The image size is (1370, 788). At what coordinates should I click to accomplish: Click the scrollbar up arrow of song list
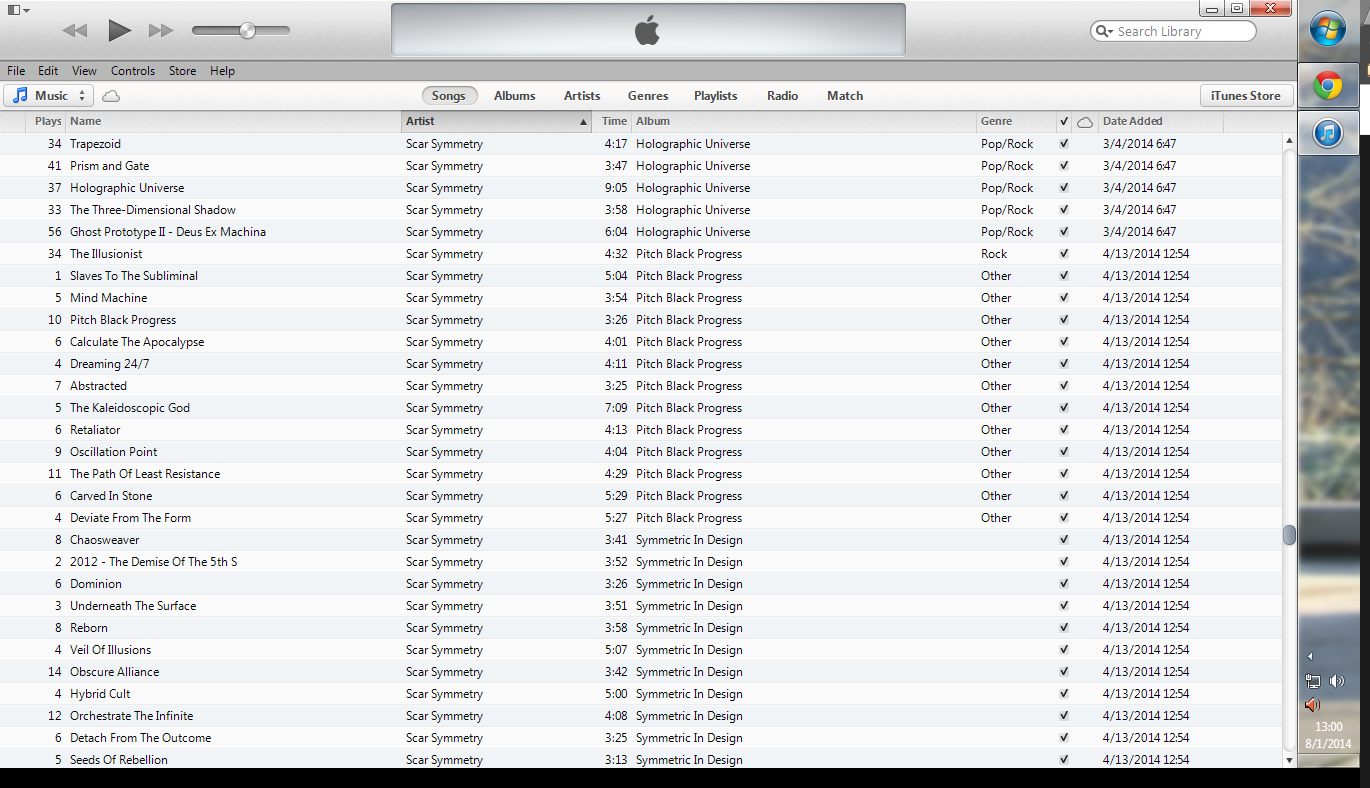(x=1289, y=141)
